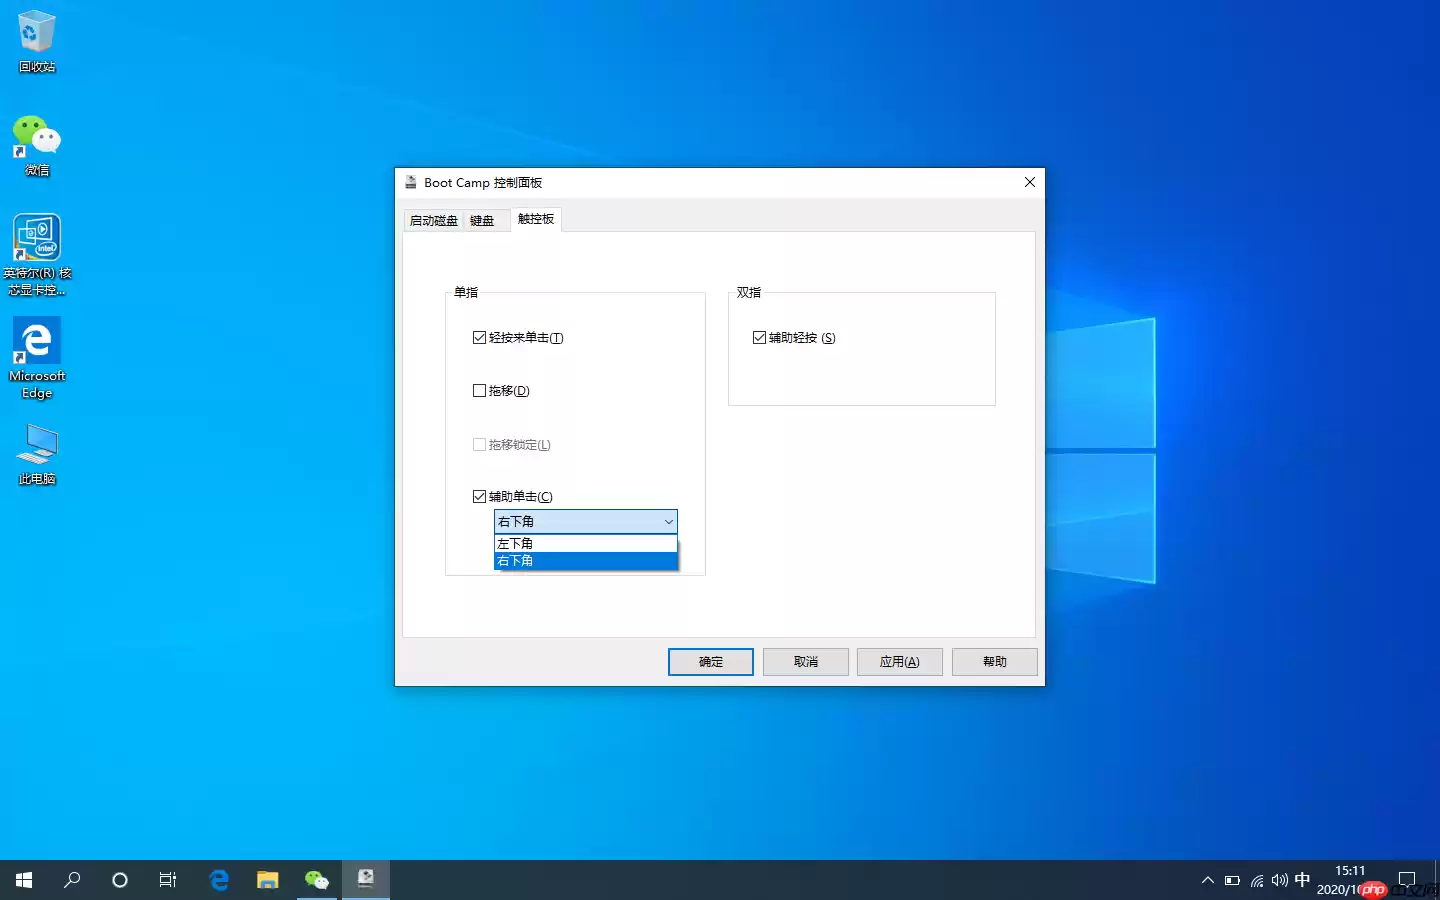
Task: Click the volume icon in the system tray
Action: pyautogui.click(x=1279, y=880)
